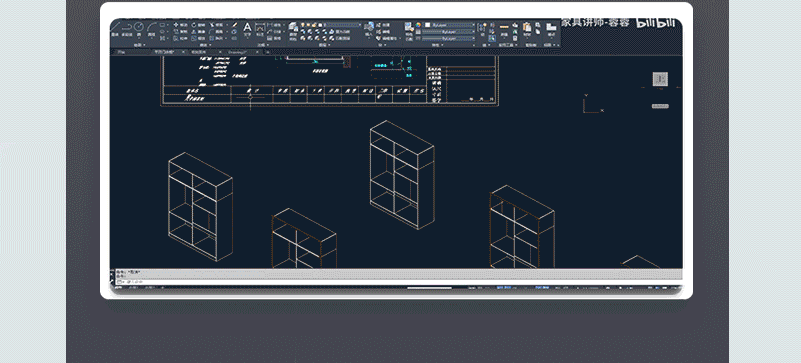The image size is (801, 363).
Task: Open the object color ByLayer dropdown
Action: (x=449, y=25)
